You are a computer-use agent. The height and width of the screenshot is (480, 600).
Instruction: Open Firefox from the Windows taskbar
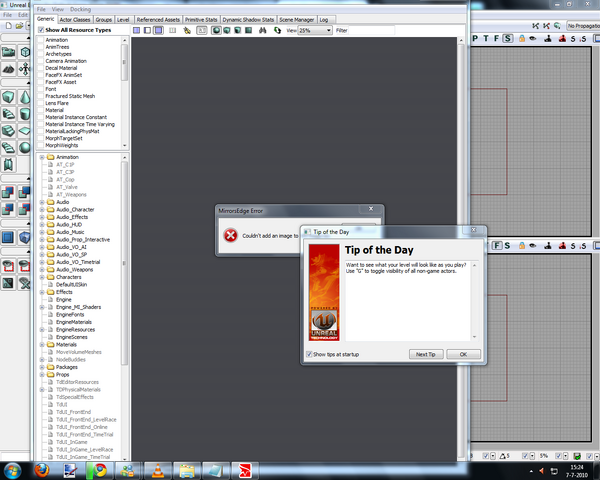tap(42, 470)
